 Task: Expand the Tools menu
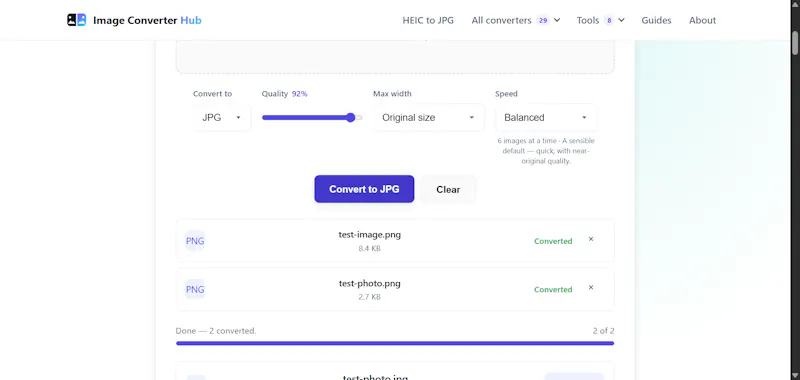(601, 20)
